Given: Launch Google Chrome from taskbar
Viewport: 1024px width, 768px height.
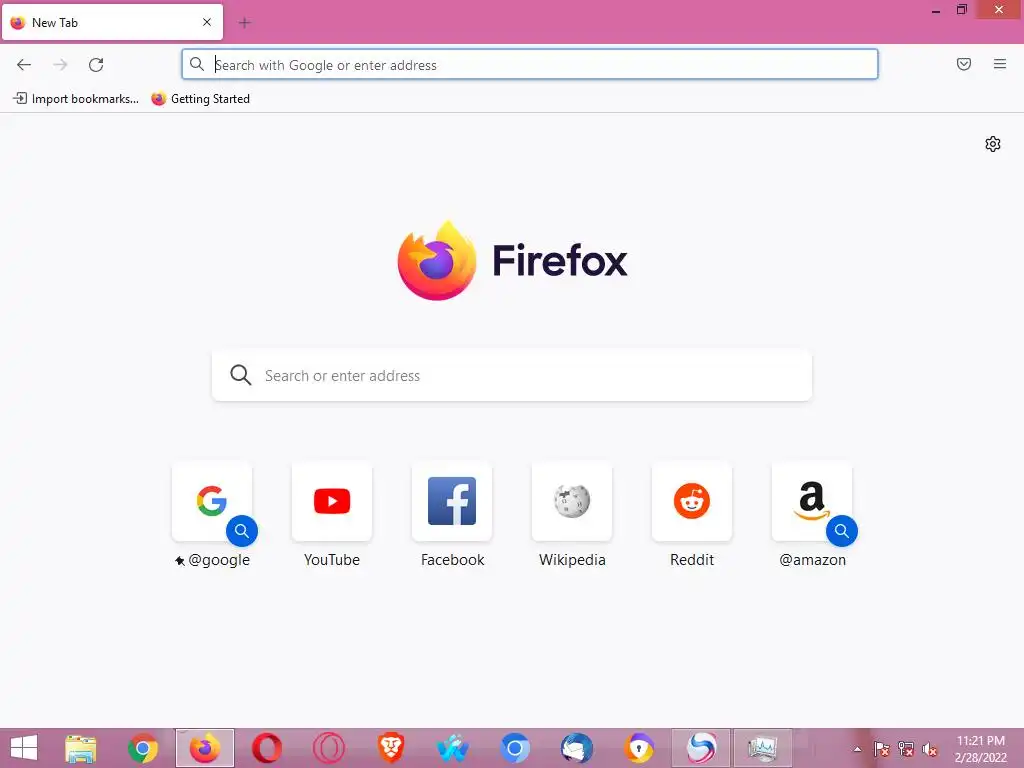Looking at the screenshot, I should 143,748.
